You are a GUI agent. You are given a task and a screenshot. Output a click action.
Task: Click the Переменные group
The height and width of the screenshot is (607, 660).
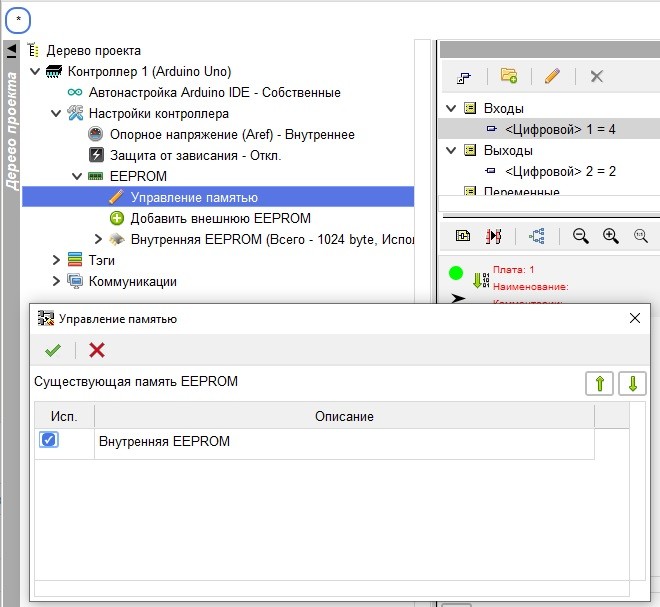point(522,192)
